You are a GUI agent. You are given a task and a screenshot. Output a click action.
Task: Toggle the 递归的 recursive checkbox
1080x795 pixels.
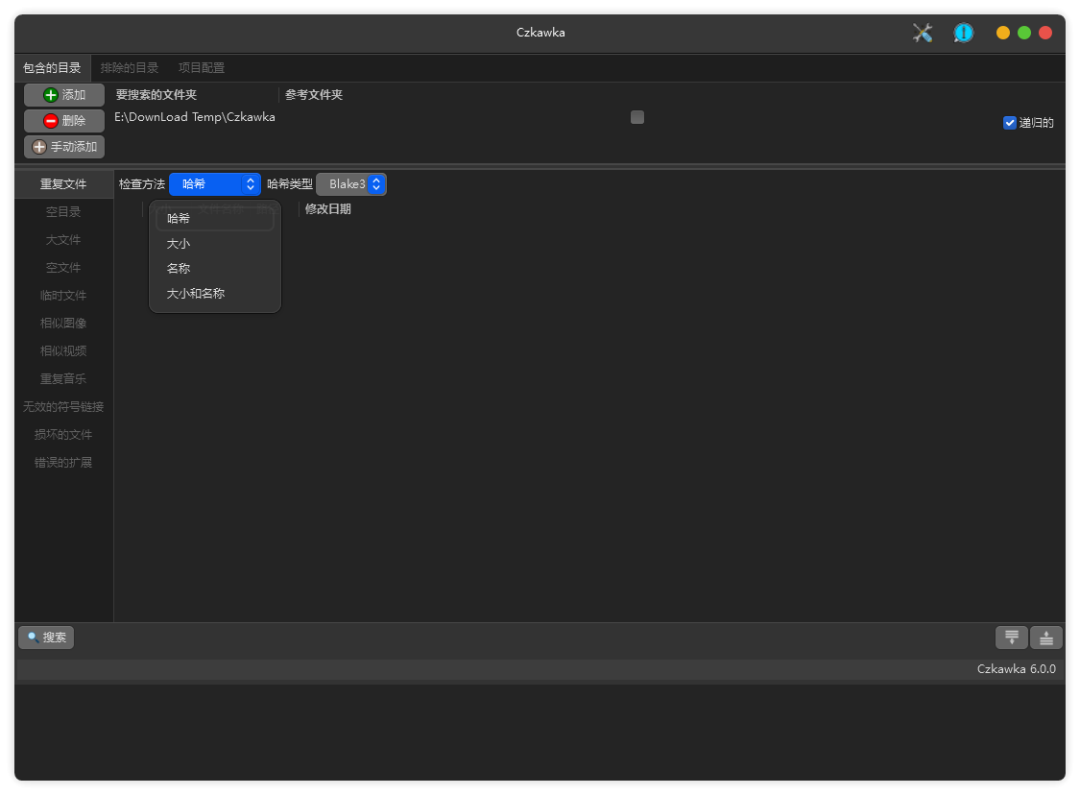tap(1010, 123)
